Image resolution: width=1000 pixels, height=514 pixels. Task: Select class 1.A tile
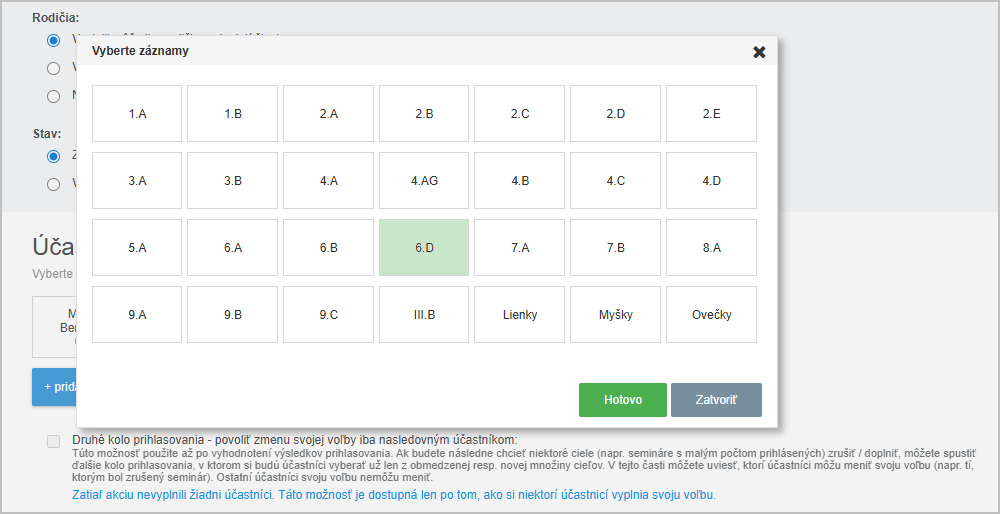[x=137, y=114]
